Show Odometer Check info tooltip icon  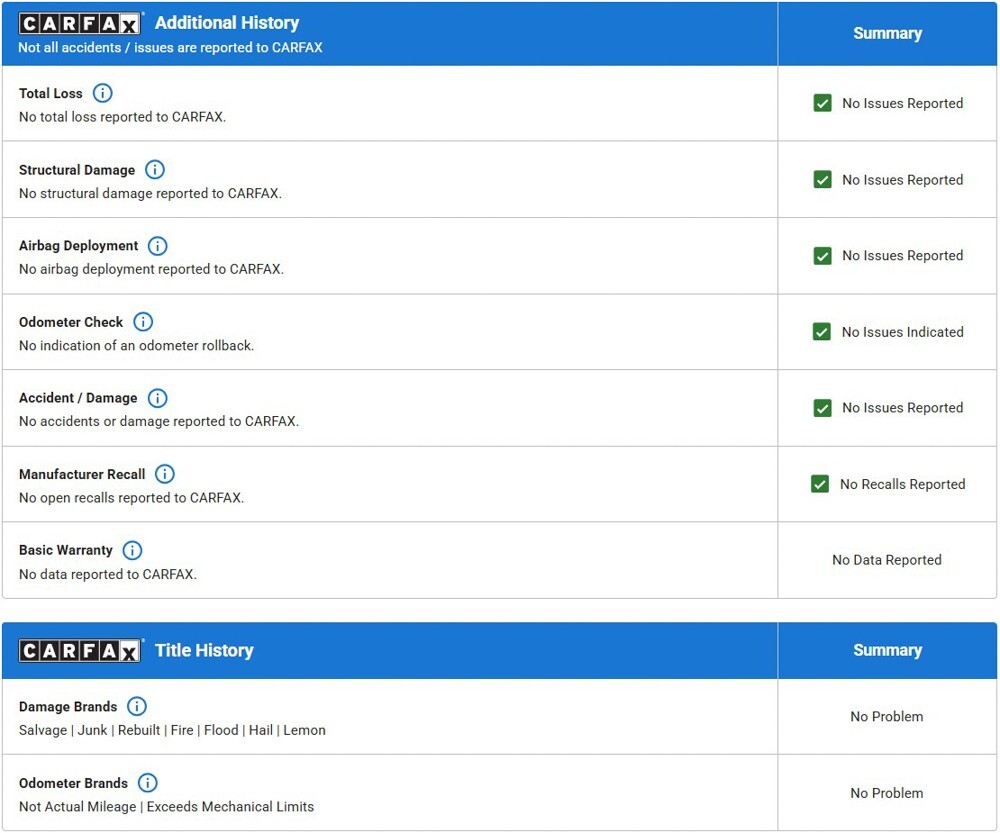point(143,322)
